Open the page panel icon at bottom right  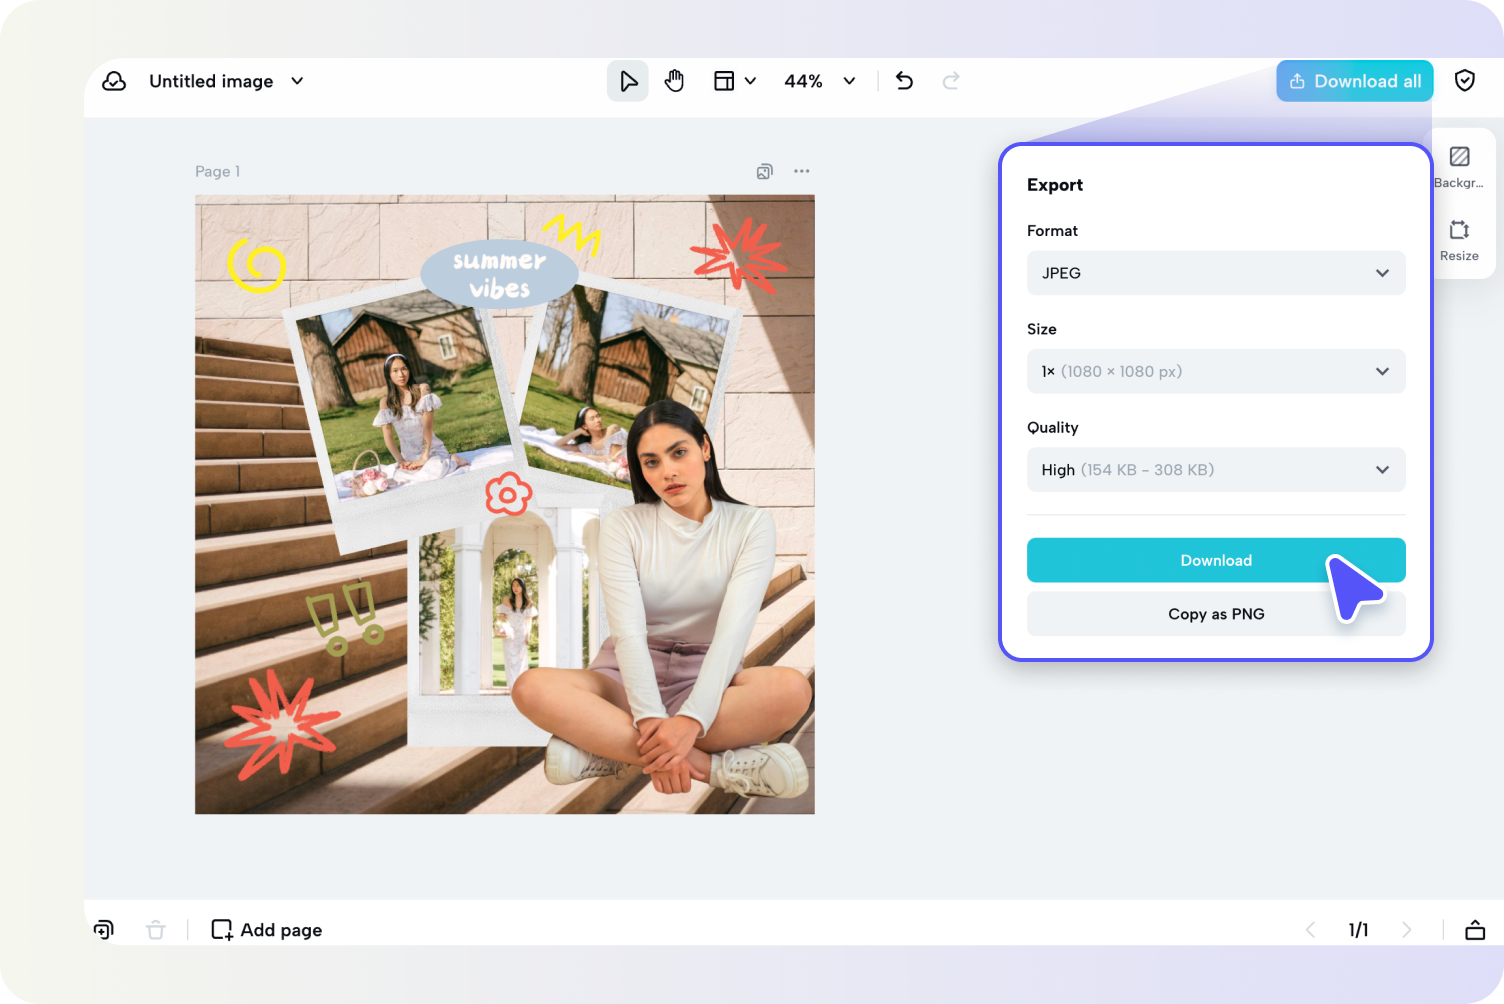1475,930
